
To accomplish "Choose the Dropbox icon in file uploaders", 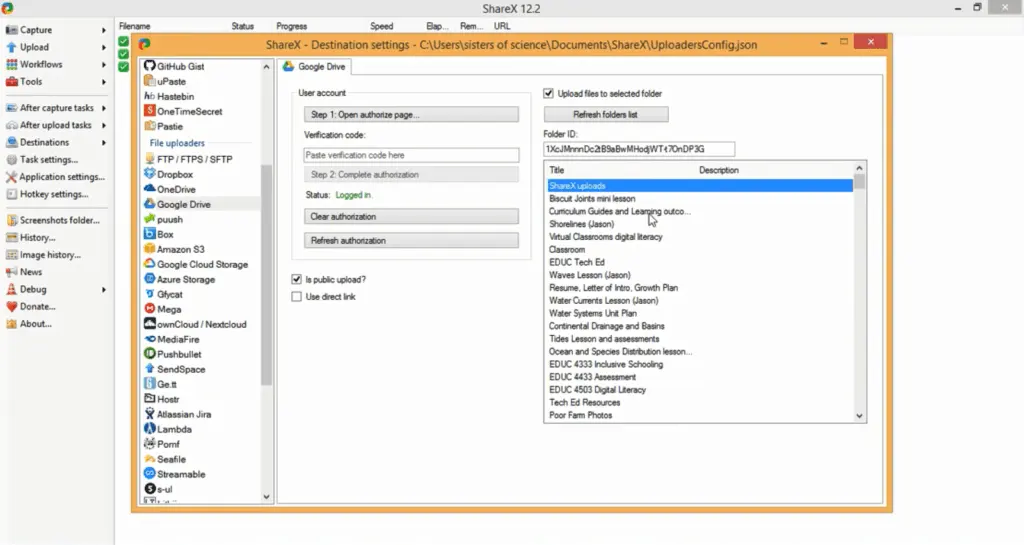I will (x=150, y=174).
